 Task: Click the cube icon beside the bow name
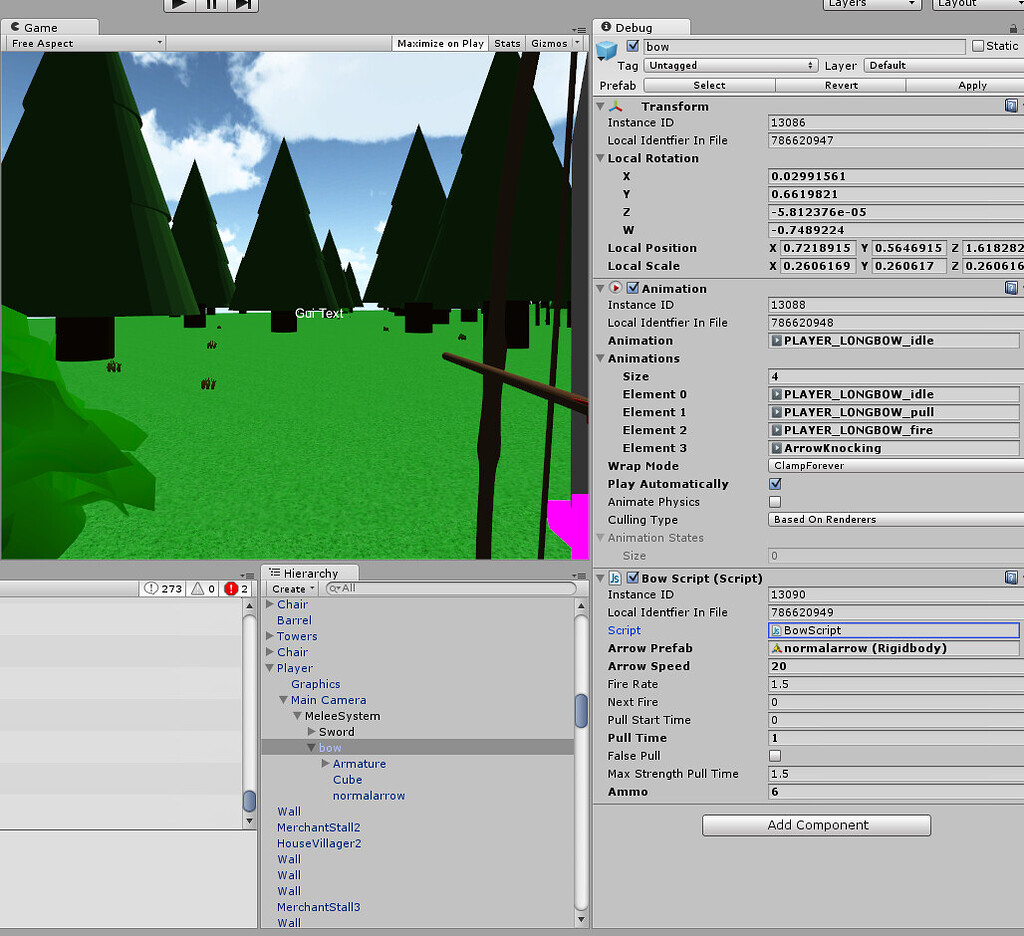coord(609,46)
